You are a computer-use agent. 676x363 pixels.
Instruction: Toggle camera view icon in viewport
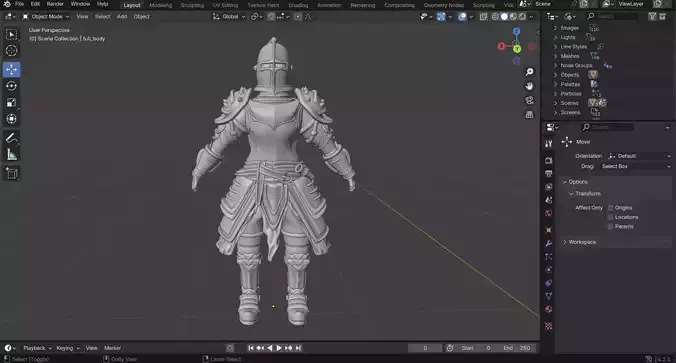pyautogui.click(x=529, y=100)
